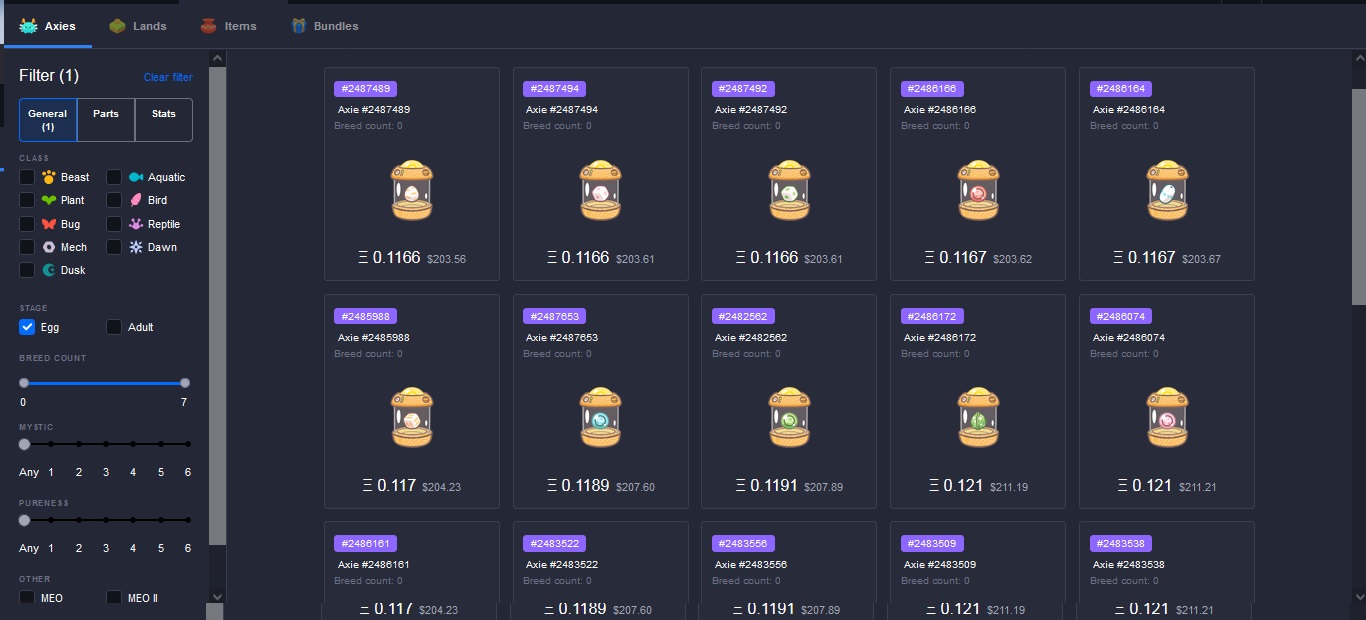The height and width of the screenshot is (620, 1366).
Task: Click the Dusk moon class icon
Action: tap(49, 270)
